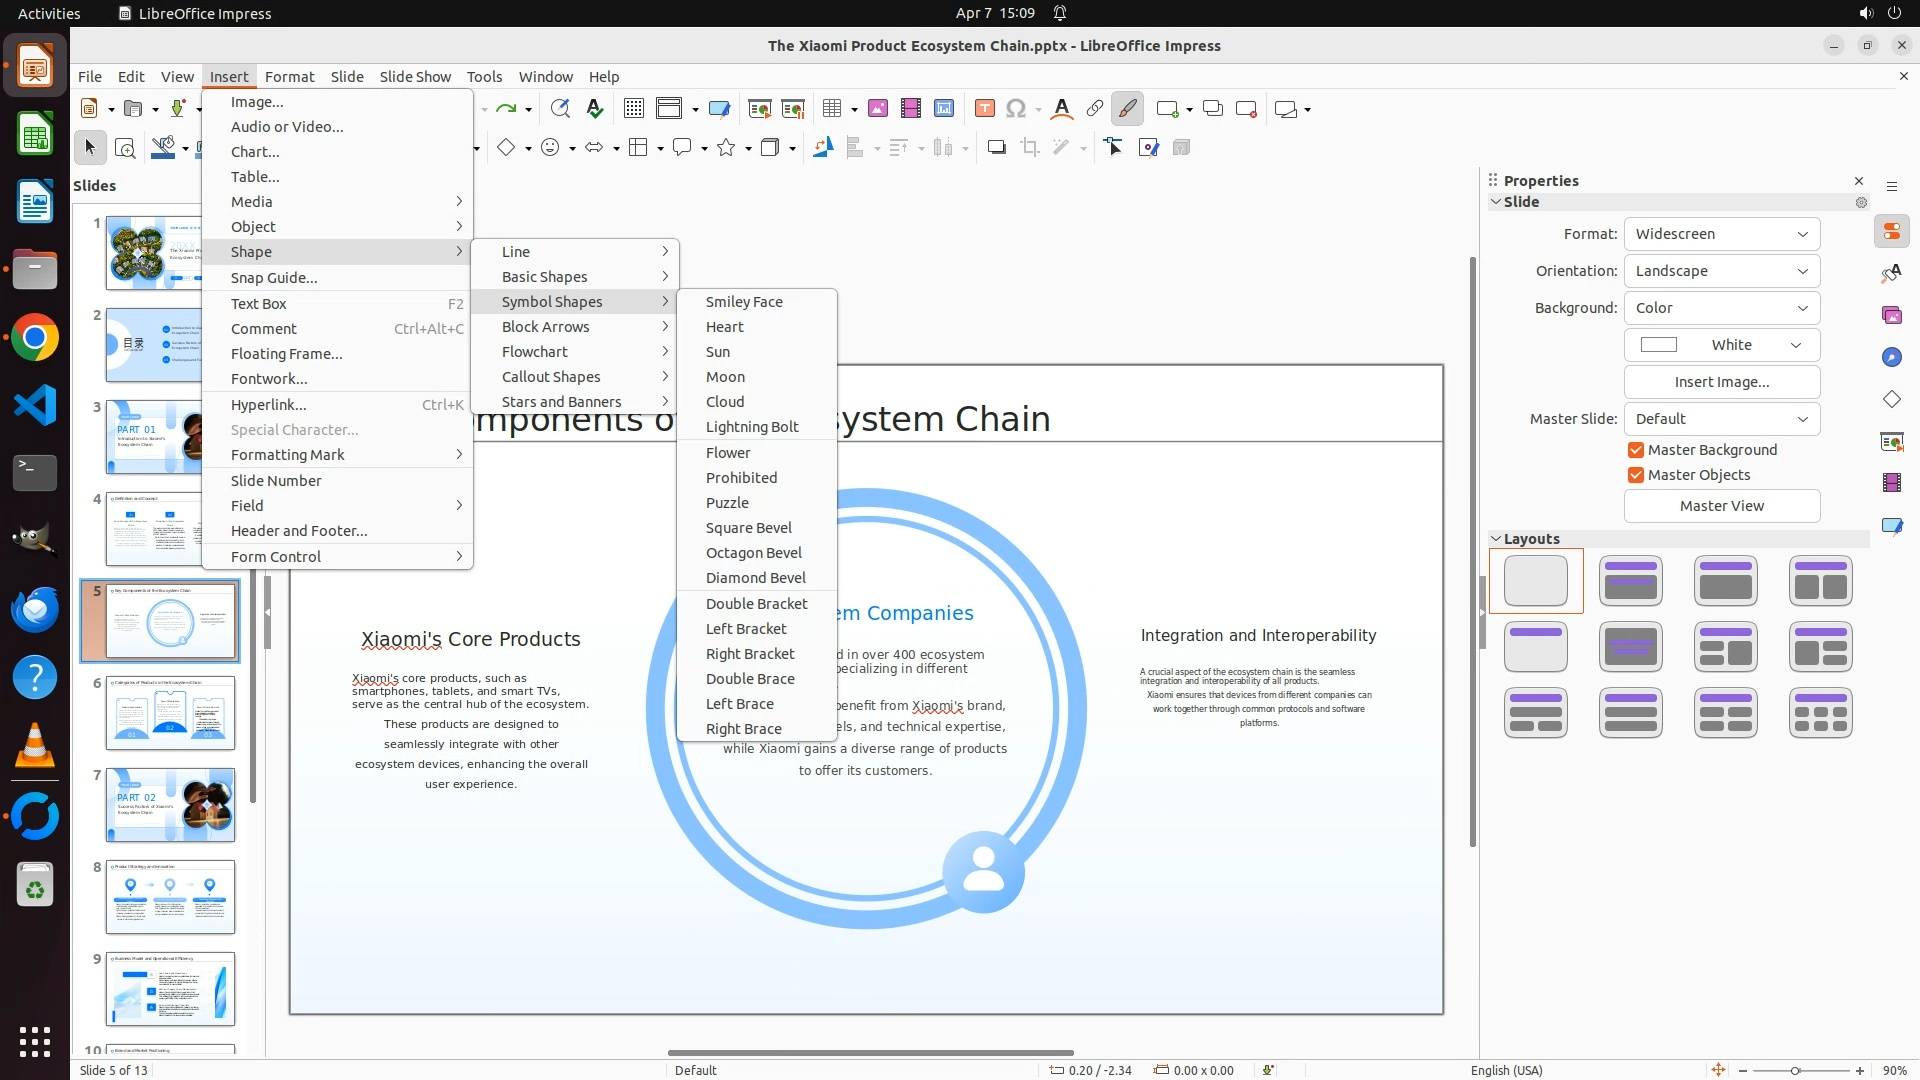Screen dimensions: 1920x1080
Task: Expand the Orientation Landscape dropdown
Action: pyautogui.click(x=1721, y=271)
